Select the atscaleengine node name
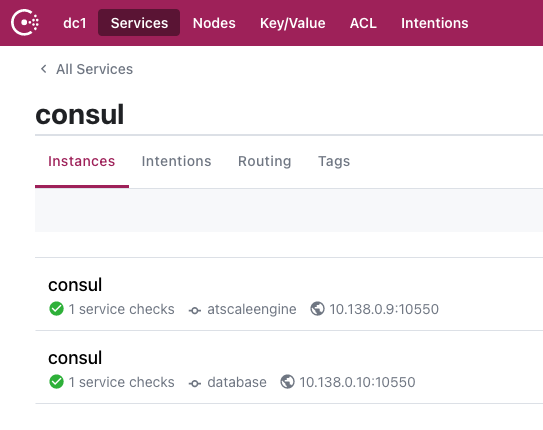This screenshot has width=543, height=430. pyautogui.click(x=252, y=309)
